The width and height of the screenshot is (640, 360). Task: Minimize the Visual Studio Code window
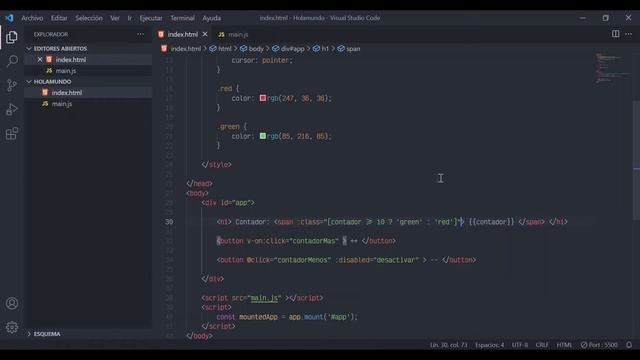(582, 18)
